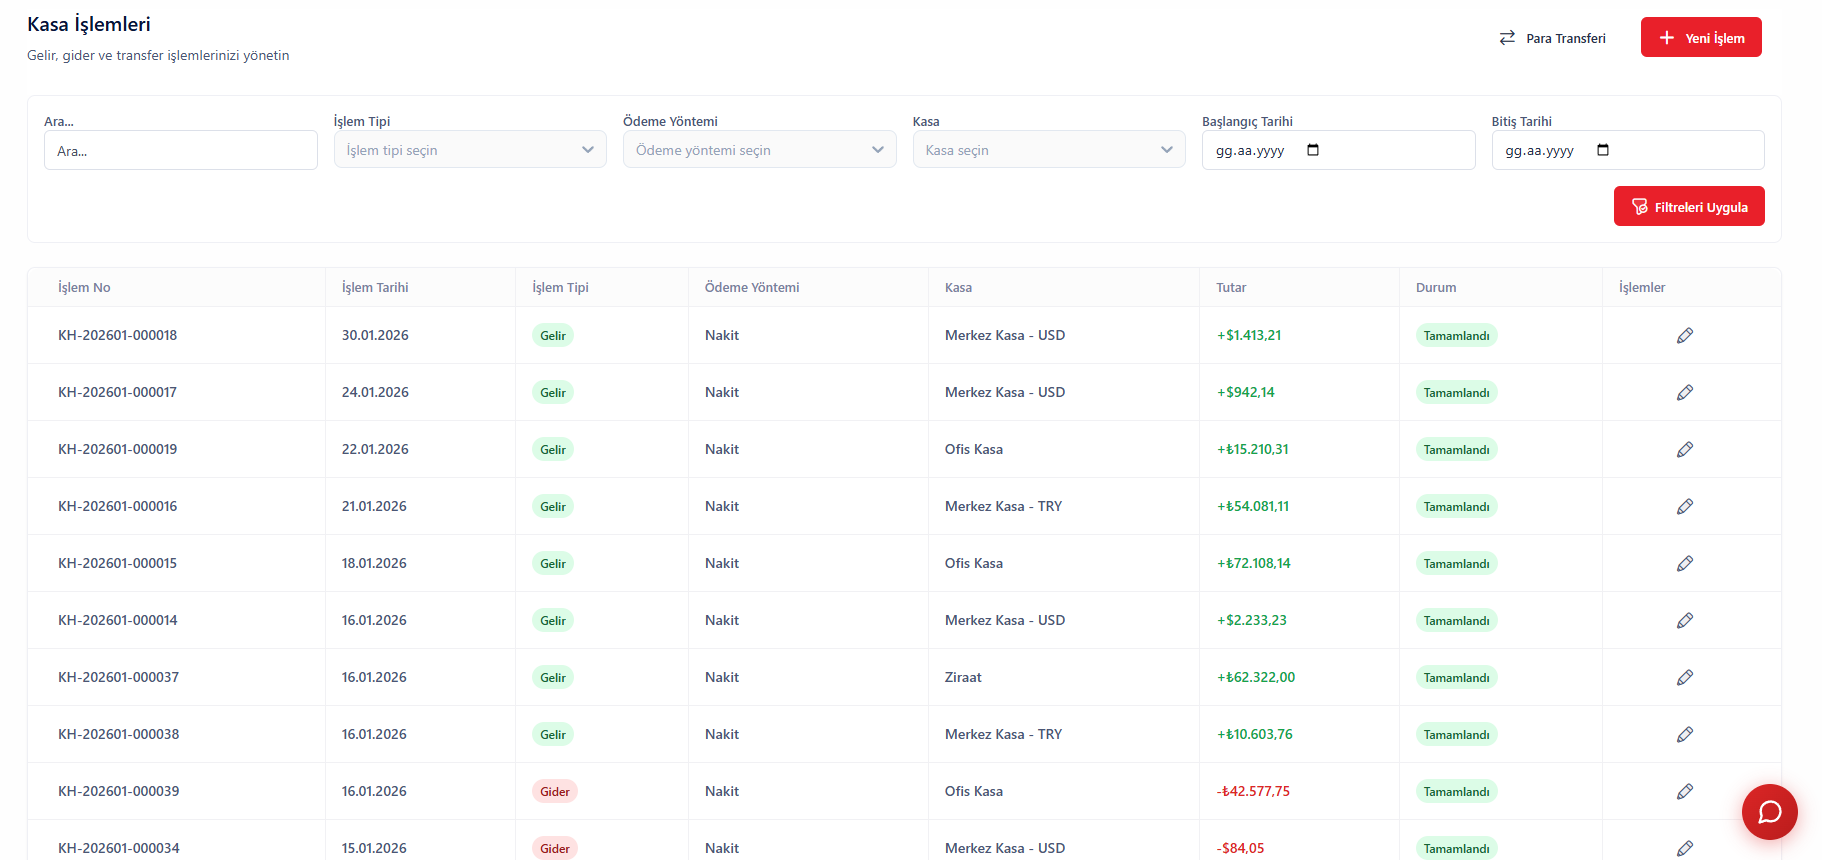Open the Ödeme Yöntemi dropdown

(759, 150)
